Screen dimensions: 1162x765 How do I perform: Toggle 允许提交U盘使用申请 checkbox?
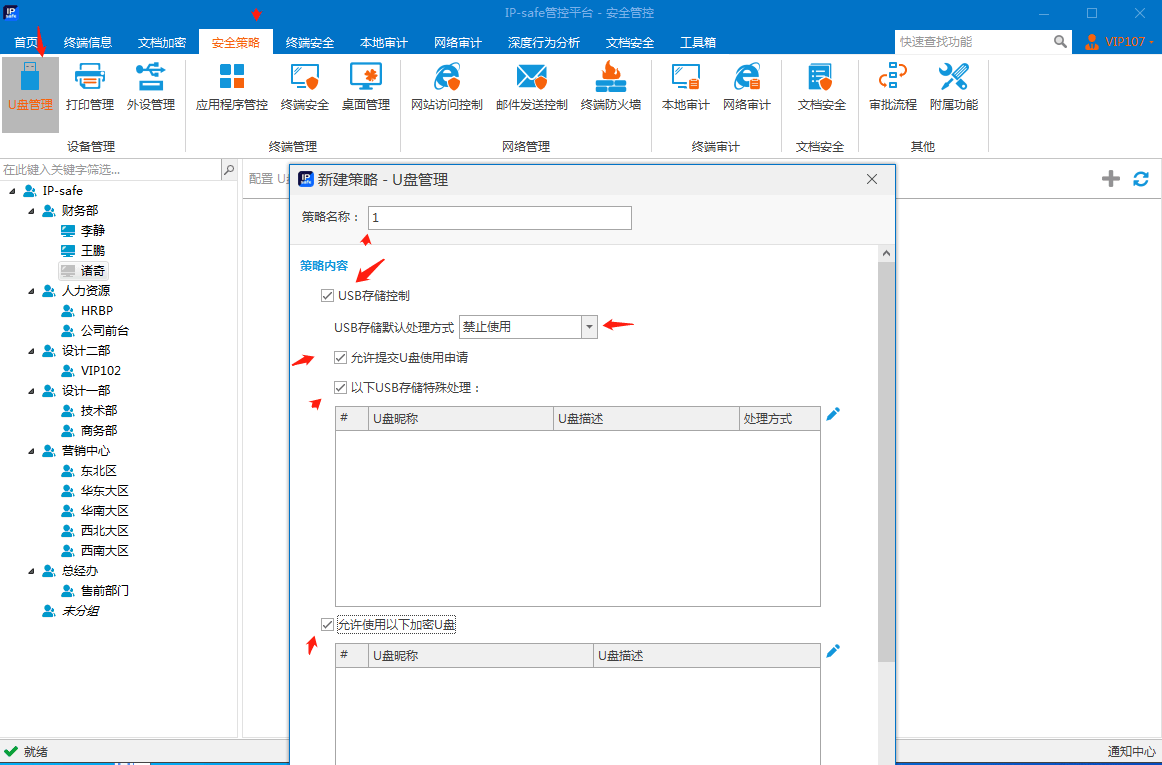pos(342,357)
